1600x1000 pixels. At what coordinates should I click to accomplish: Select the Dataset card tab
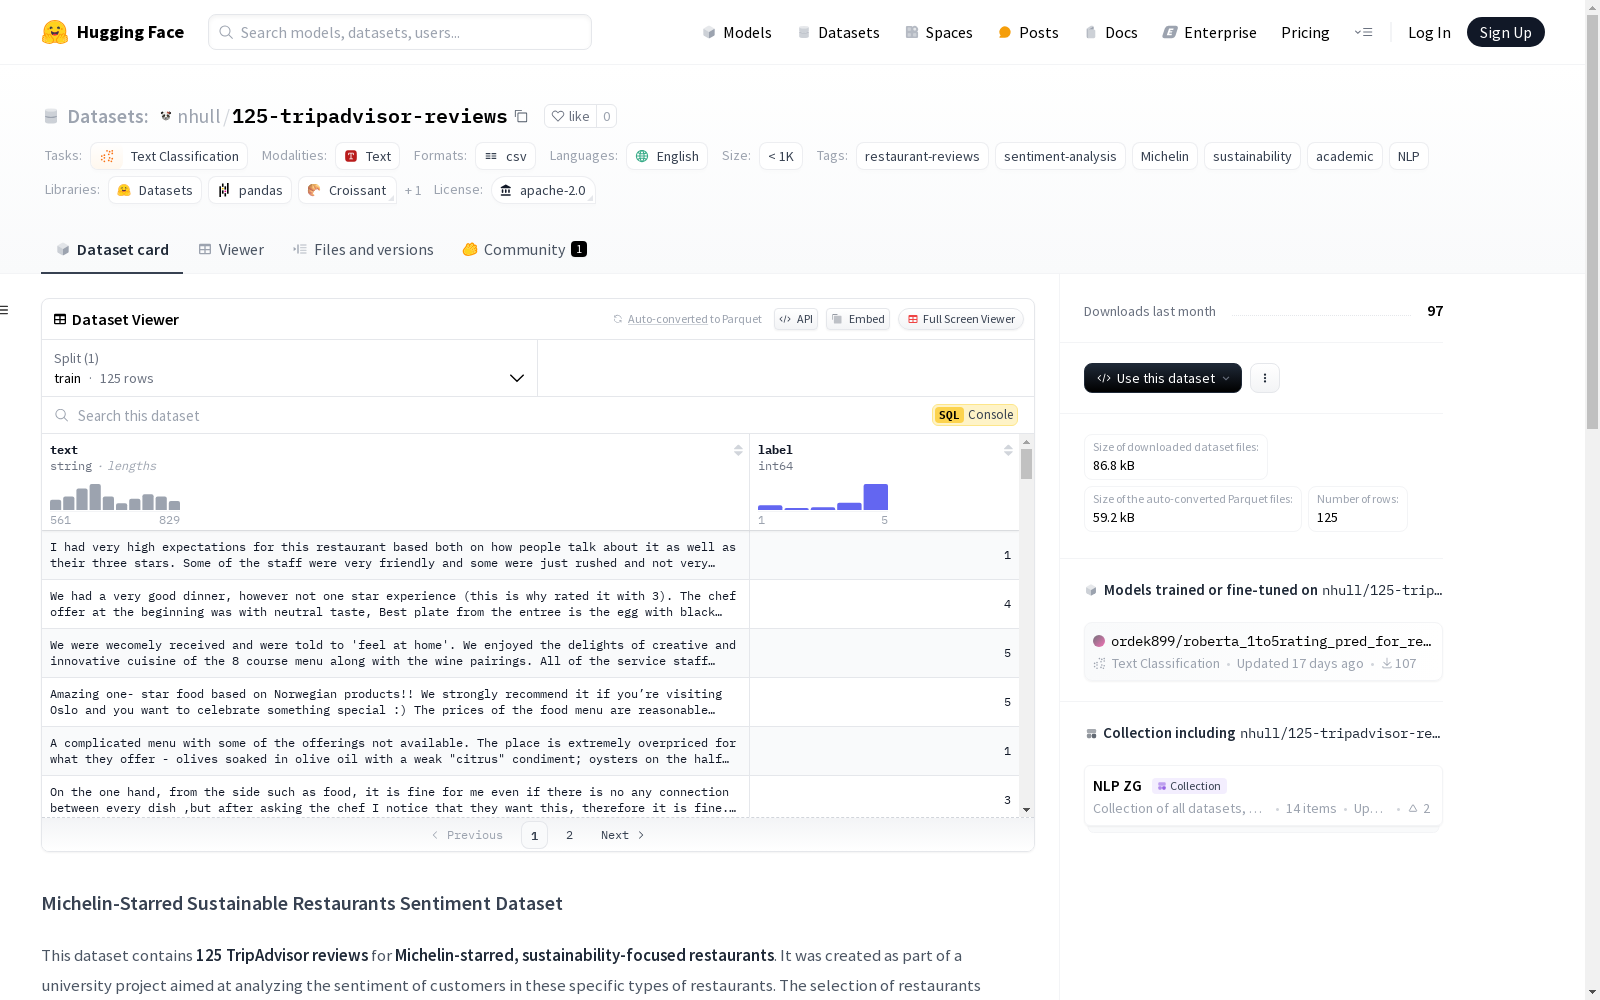[x=112, y=250]
